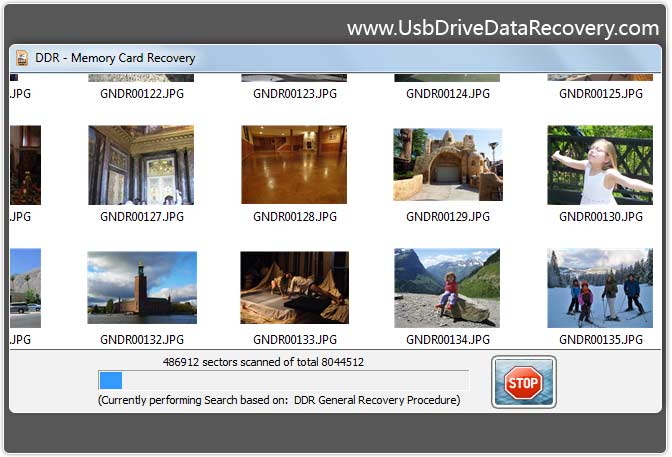
Task: Select the GNDR00132.JPG tower building thumbnail
Action: coord(142,288)
